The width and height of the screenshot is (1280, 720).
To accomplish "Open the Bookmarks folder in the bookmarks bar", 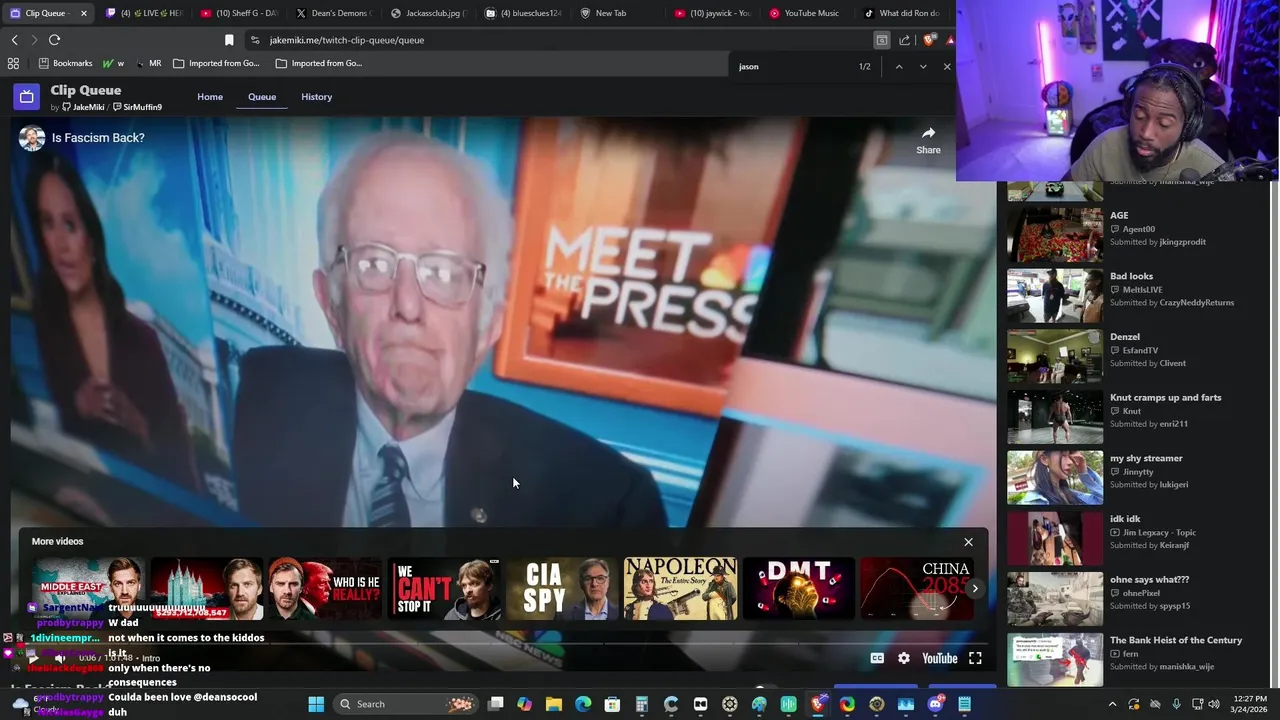I will click(65, 63).
